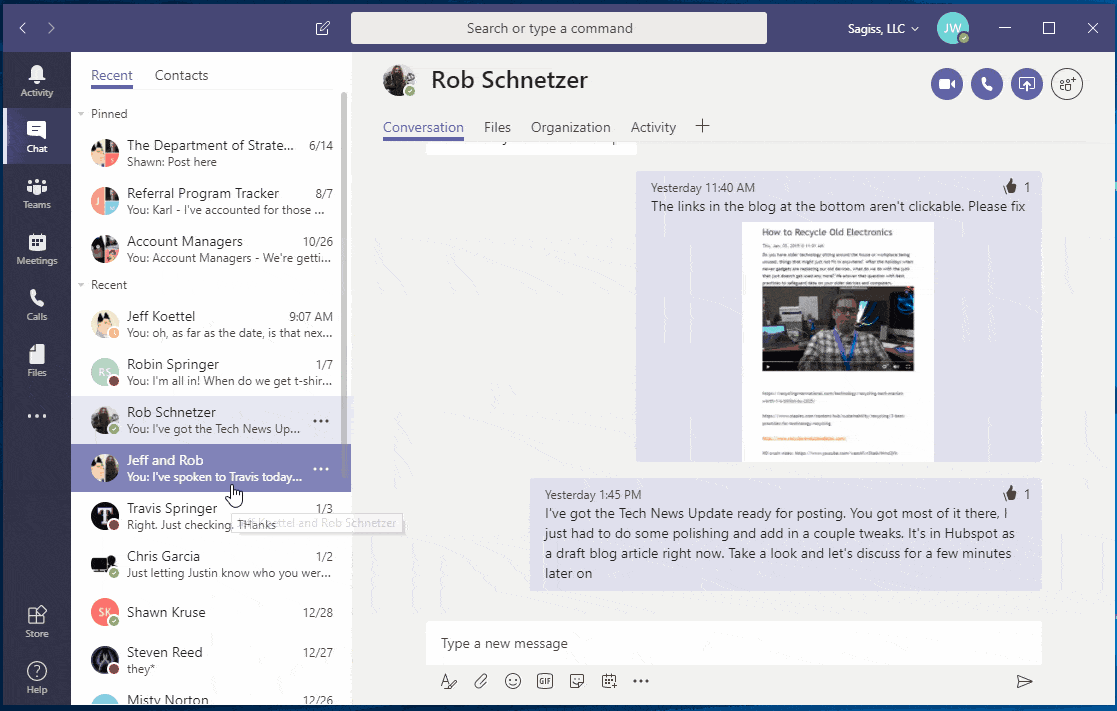Open JW profile avatar menu
1117x711 pixels.
click(952, 28)
